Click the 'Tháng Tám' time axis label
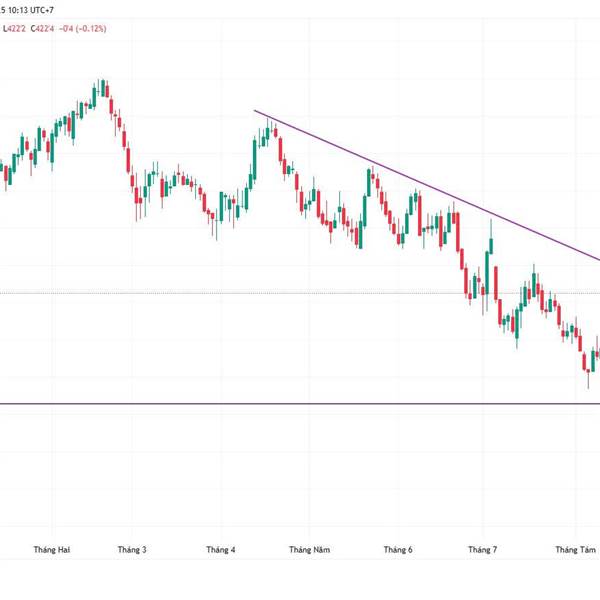This screenshot has width=600, height=600. [x=576, y=549]
